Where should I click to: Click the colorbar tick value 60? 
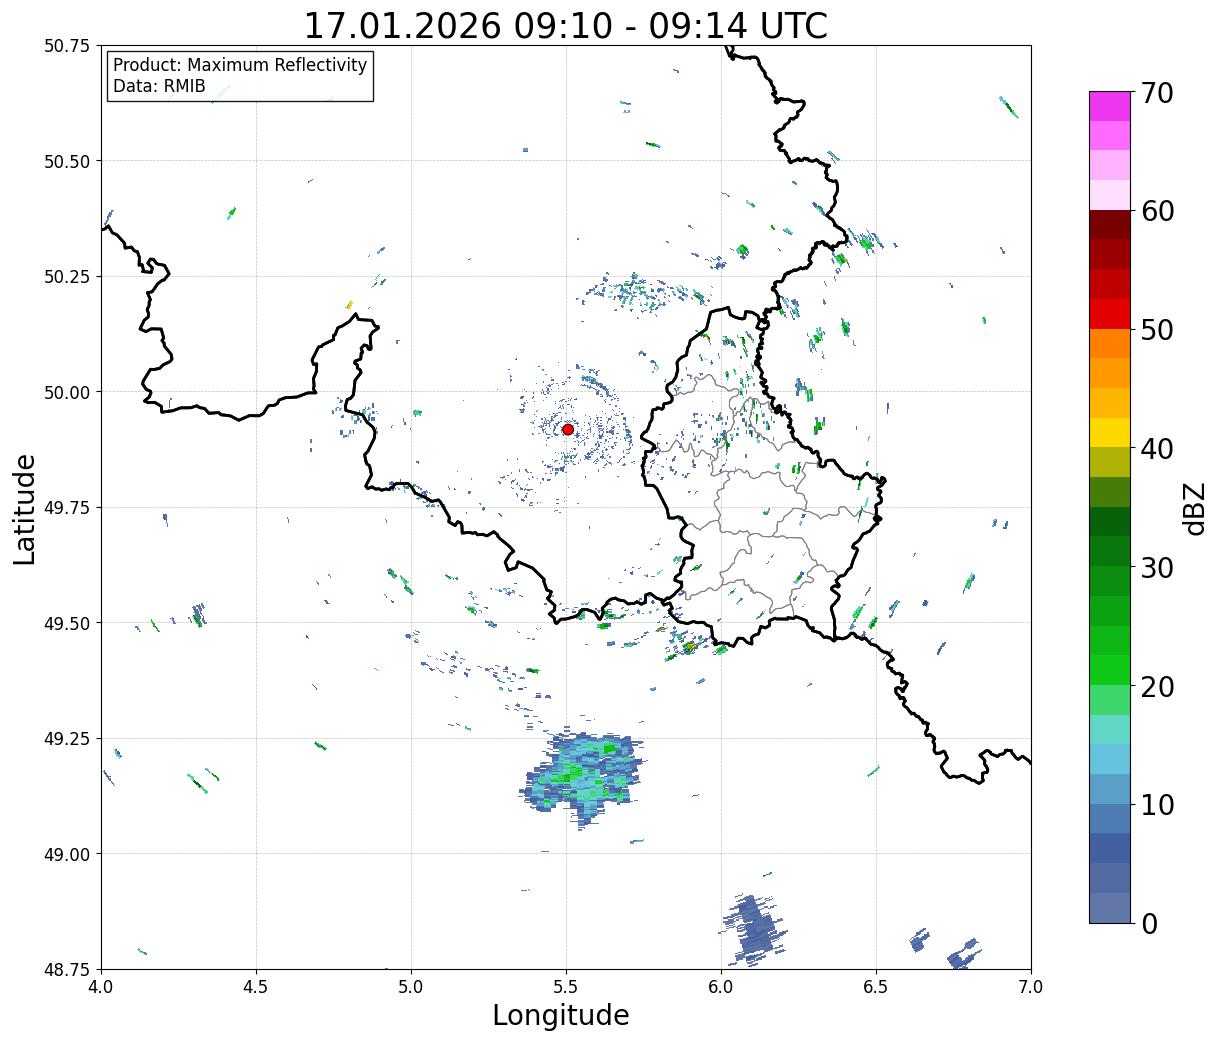pos(1157,211)
